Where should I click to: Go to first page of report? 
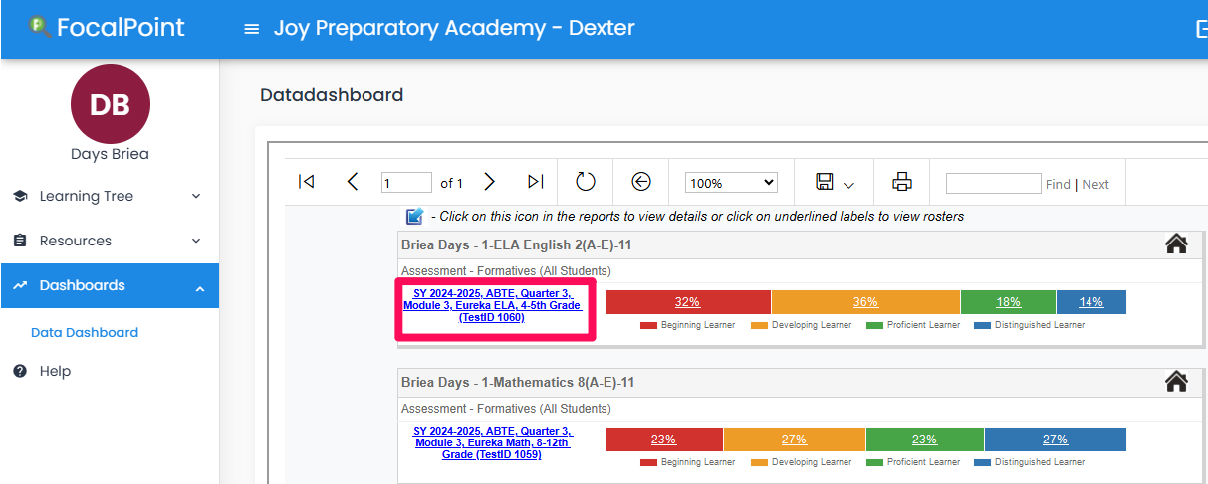click(x=307, y=182)
